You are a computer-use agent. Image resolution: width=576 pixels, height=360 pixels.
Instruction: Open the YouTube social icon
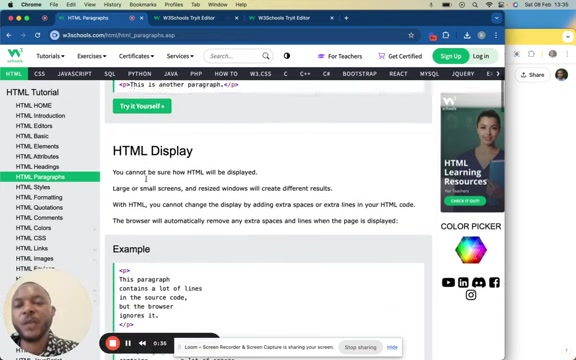pyautogui.click(x=448, y=282)
